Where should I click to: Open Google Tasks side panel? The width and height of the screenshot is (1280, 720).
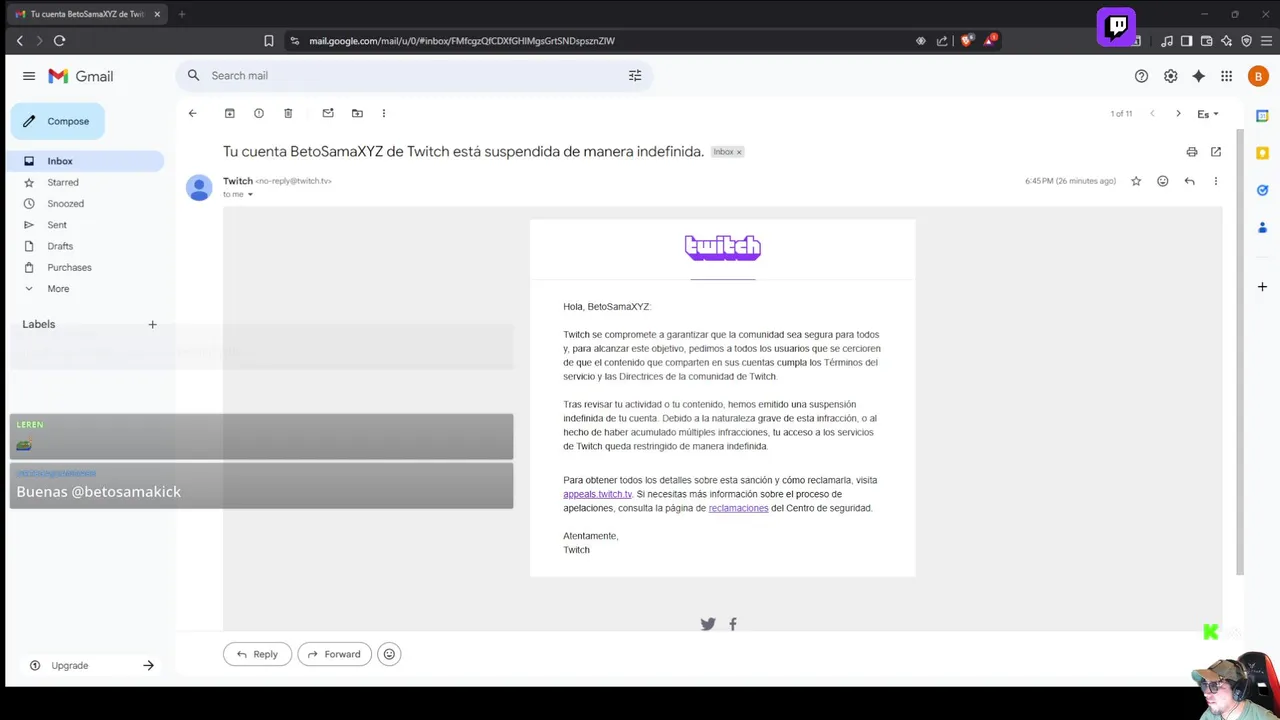tap(1262, 190)
